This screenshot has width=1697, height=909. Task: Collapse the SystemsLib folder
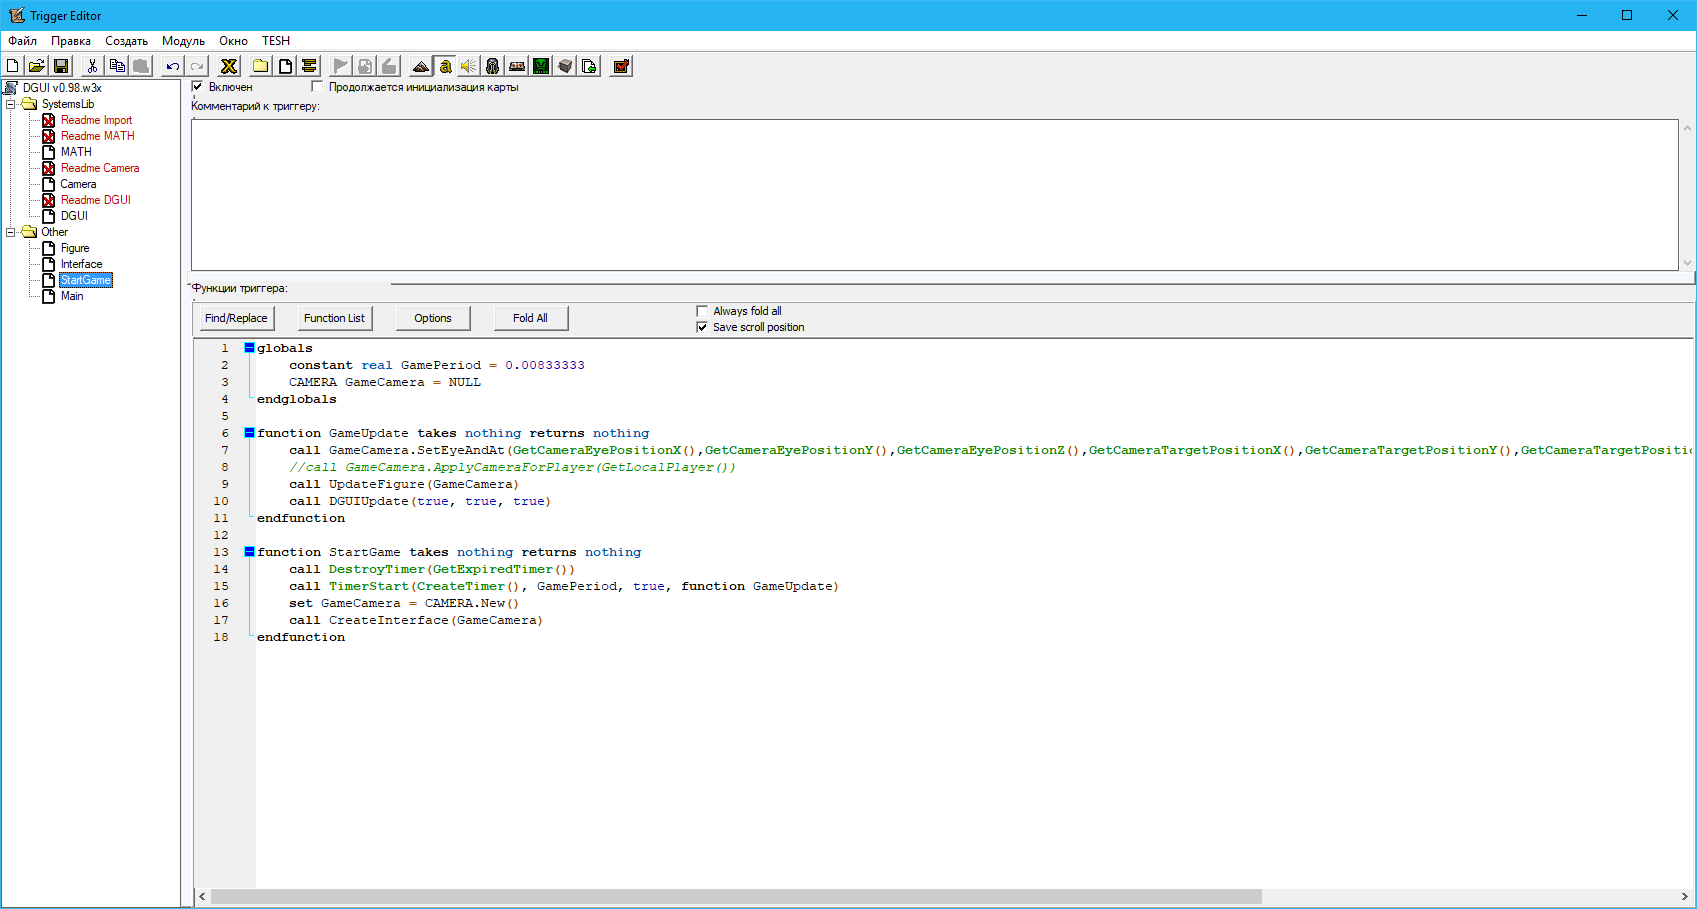click(11, 104)
